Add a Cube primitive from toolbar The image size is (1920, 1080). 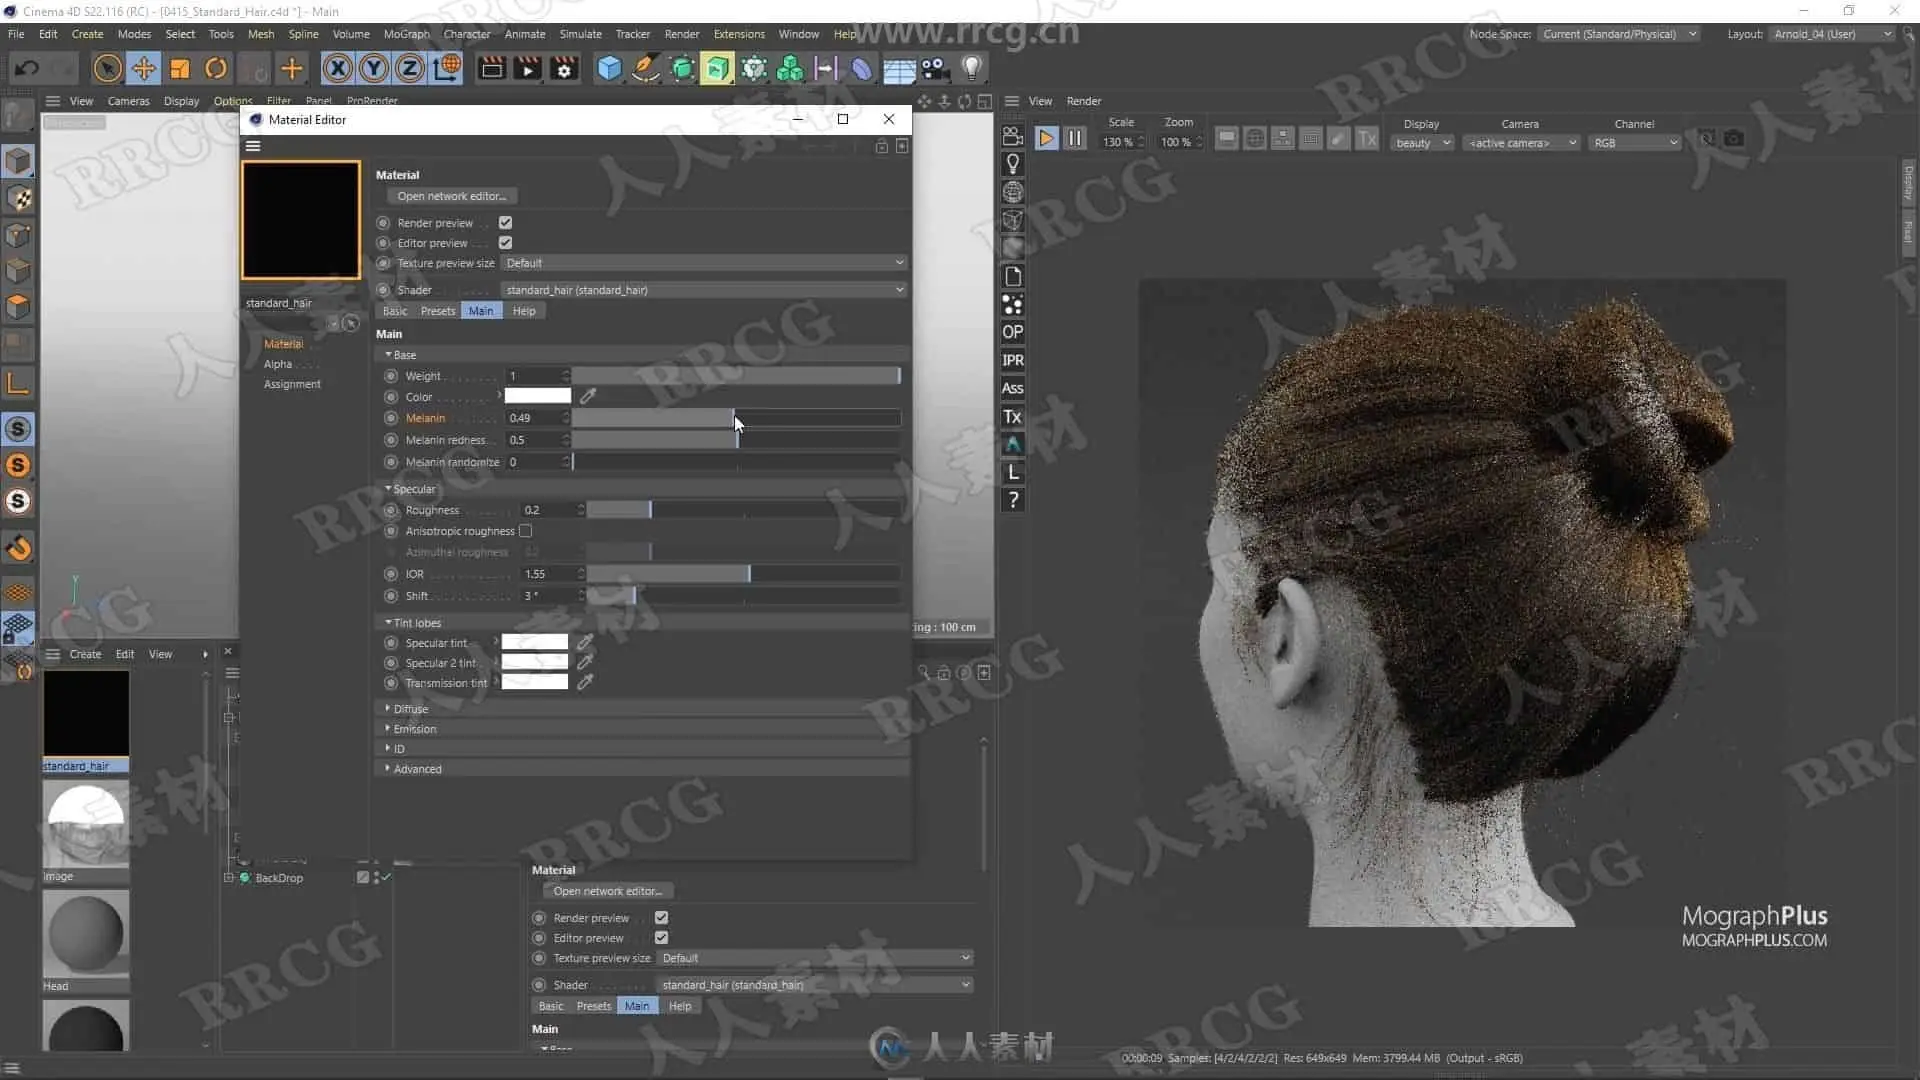tap(609, 68)
